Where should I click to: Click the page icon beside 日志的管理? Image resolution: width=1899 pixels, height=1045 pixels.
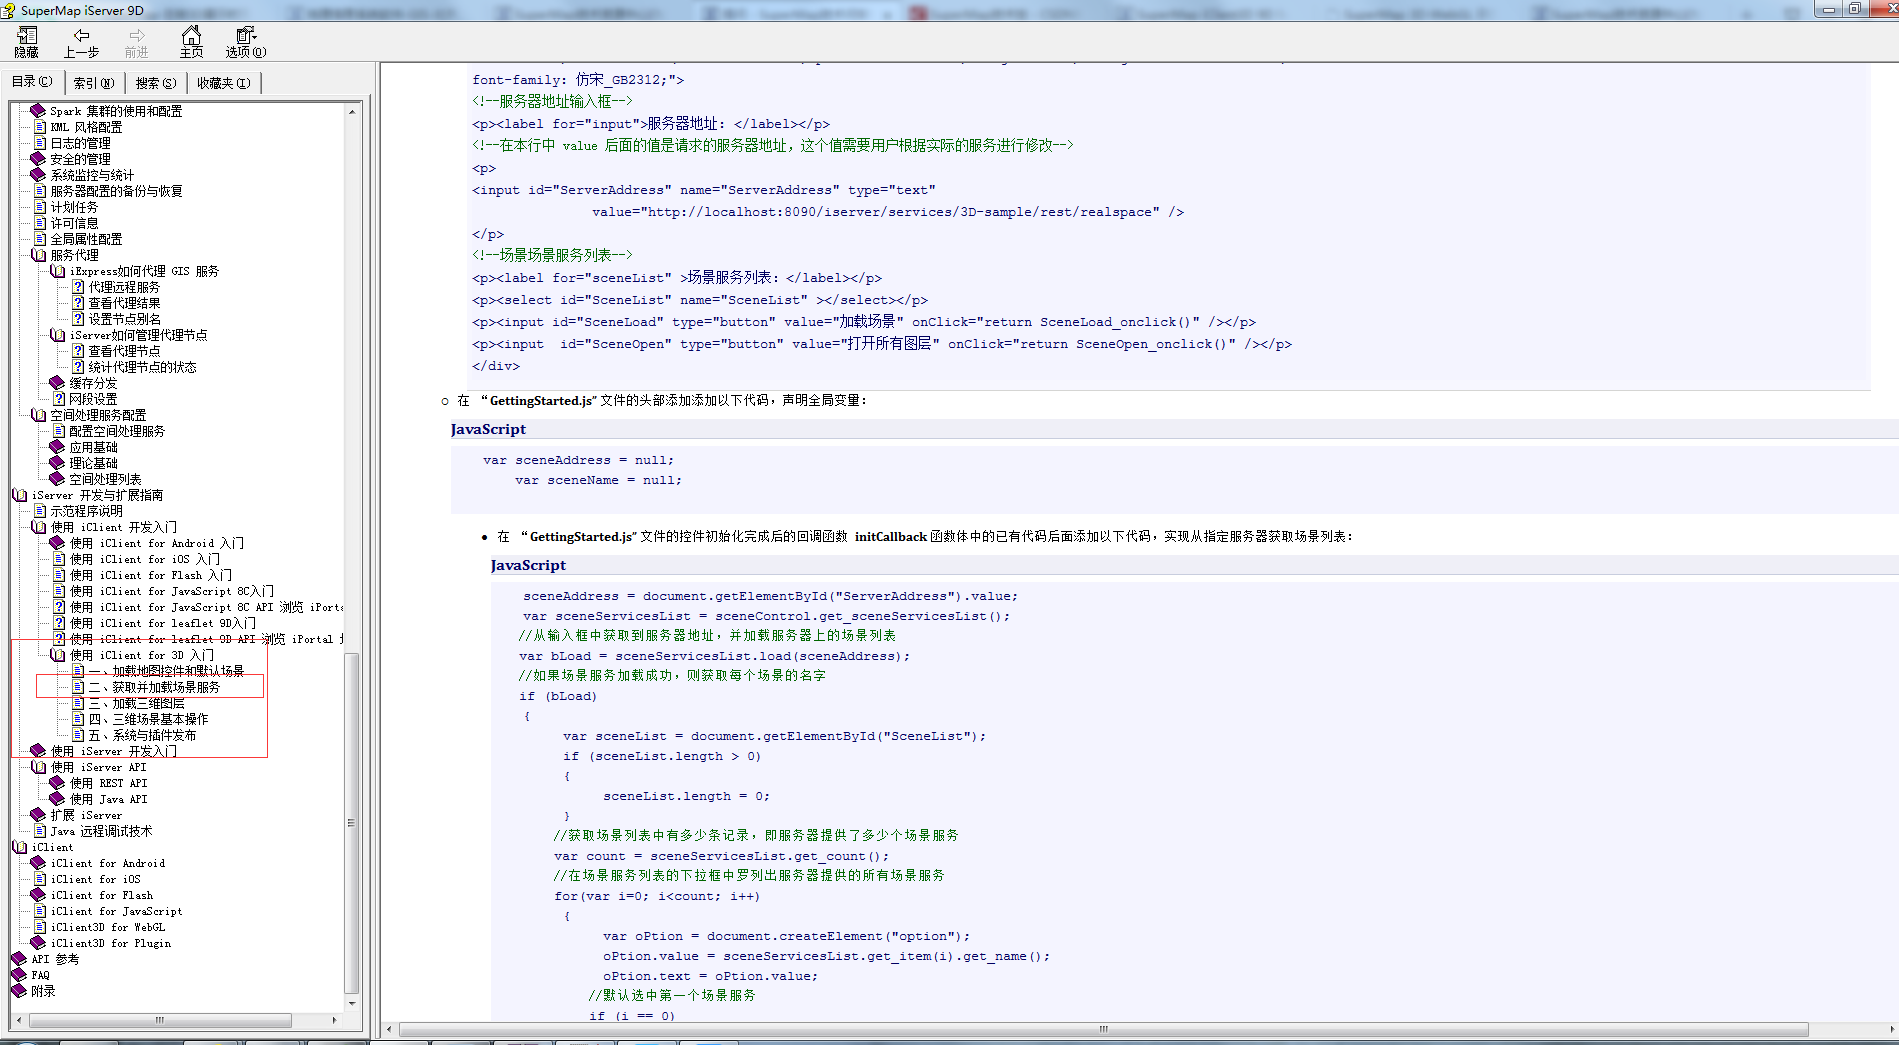(x=40, y=143)
